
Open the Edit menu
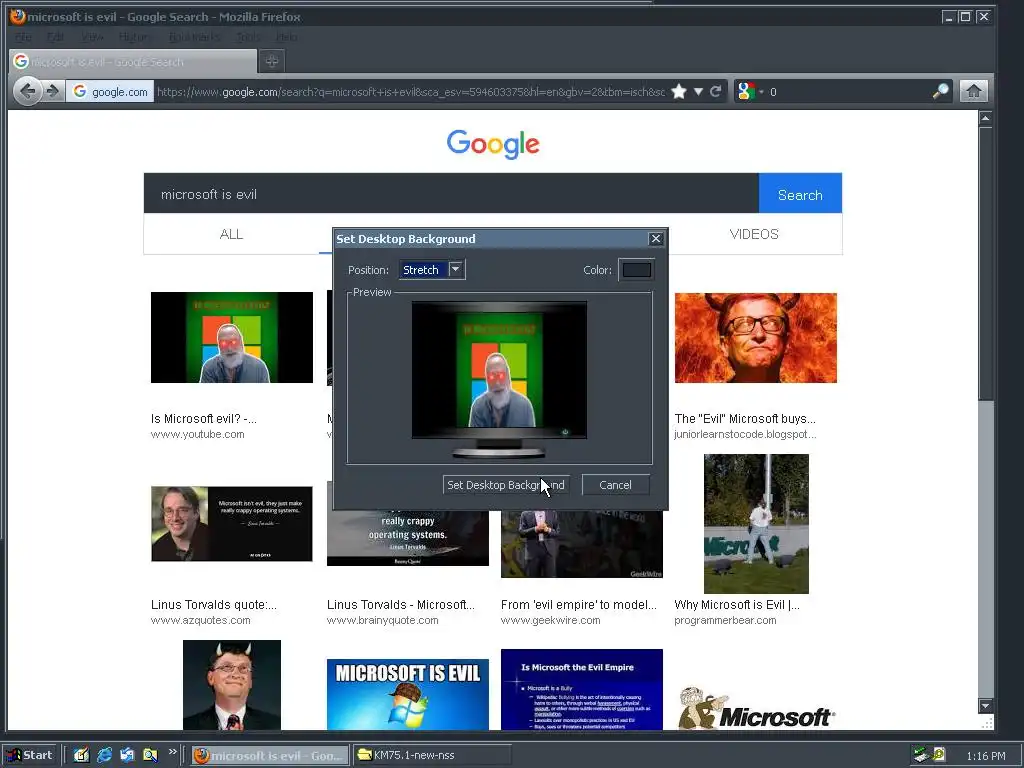pyautogui.click(x=56, y=37)
